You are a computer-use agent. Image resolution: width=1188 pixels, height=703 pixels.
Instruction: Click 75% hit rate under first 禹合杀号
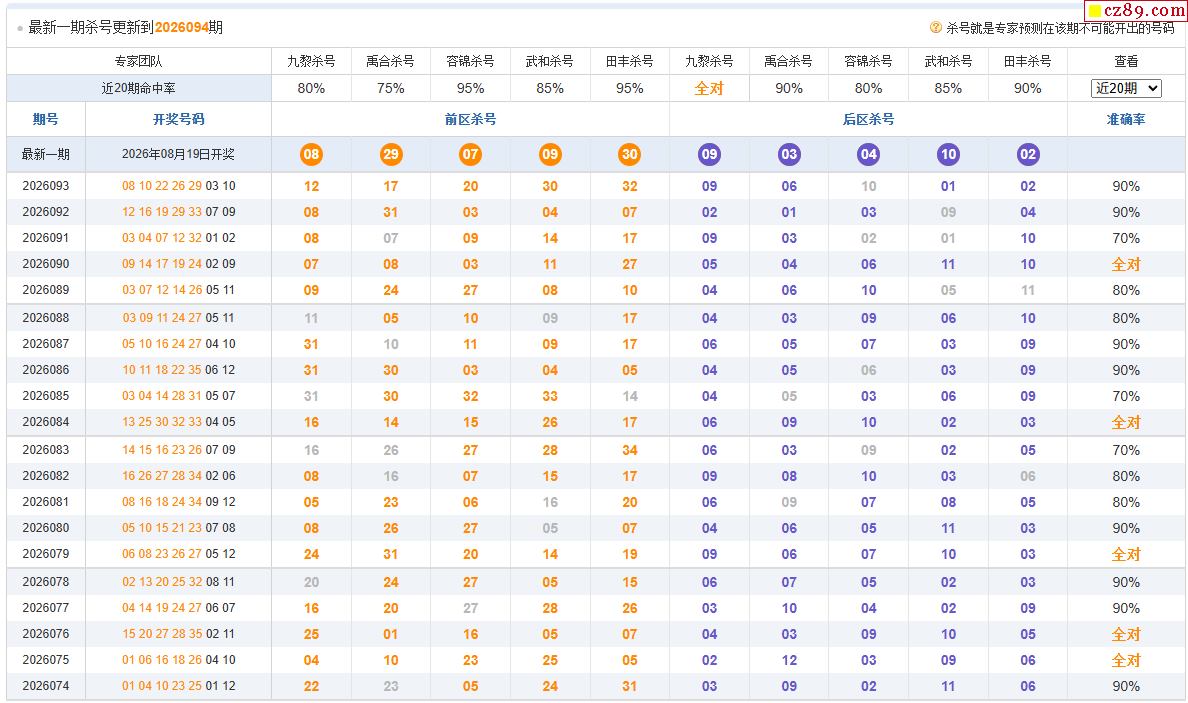(391, 88)
